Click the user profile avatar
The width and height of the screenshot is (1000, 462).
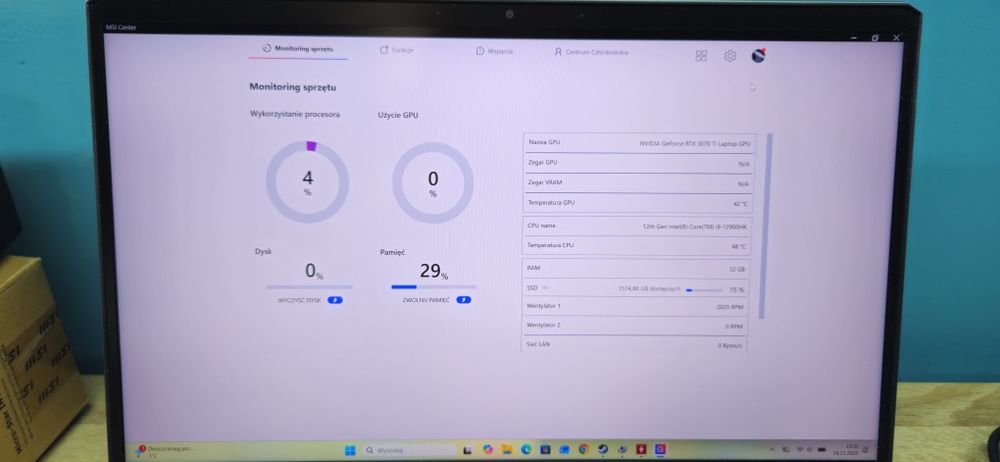[x=758, y=56]
